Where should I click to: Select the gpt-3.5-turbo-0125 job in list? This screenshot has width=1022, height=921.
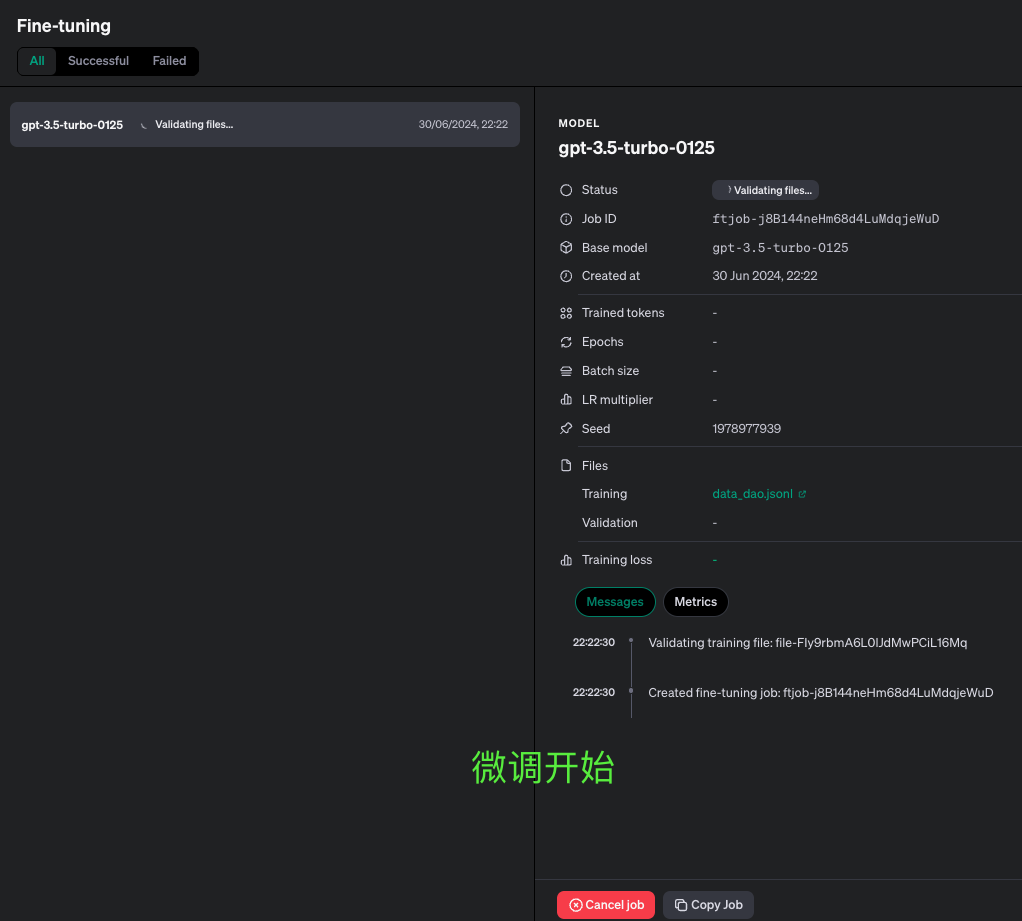click(x=265, y=125)
